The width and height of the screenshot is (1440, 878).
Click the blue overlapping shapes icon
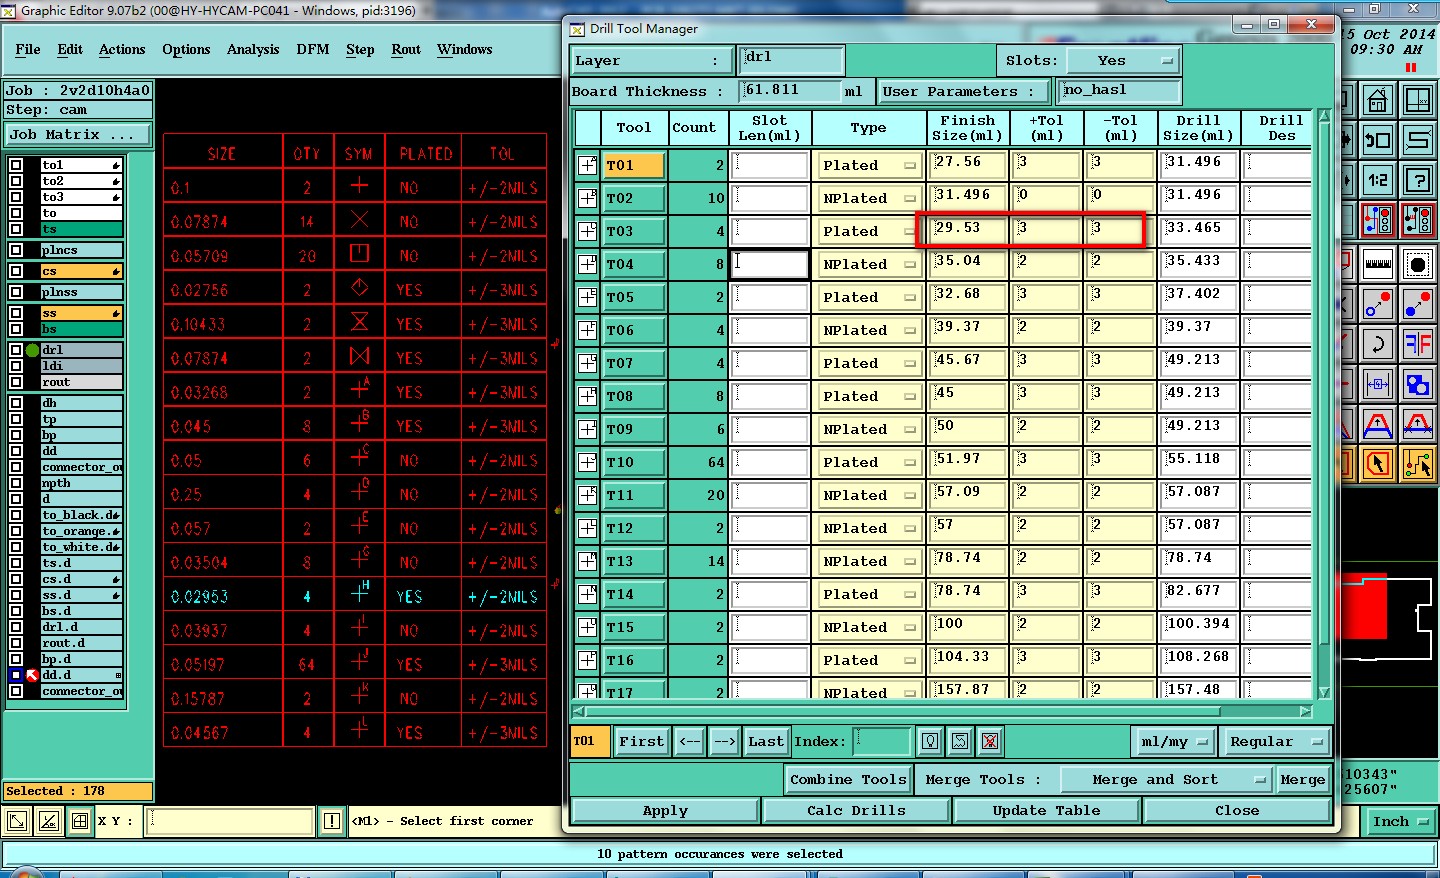click(1418, 384)
